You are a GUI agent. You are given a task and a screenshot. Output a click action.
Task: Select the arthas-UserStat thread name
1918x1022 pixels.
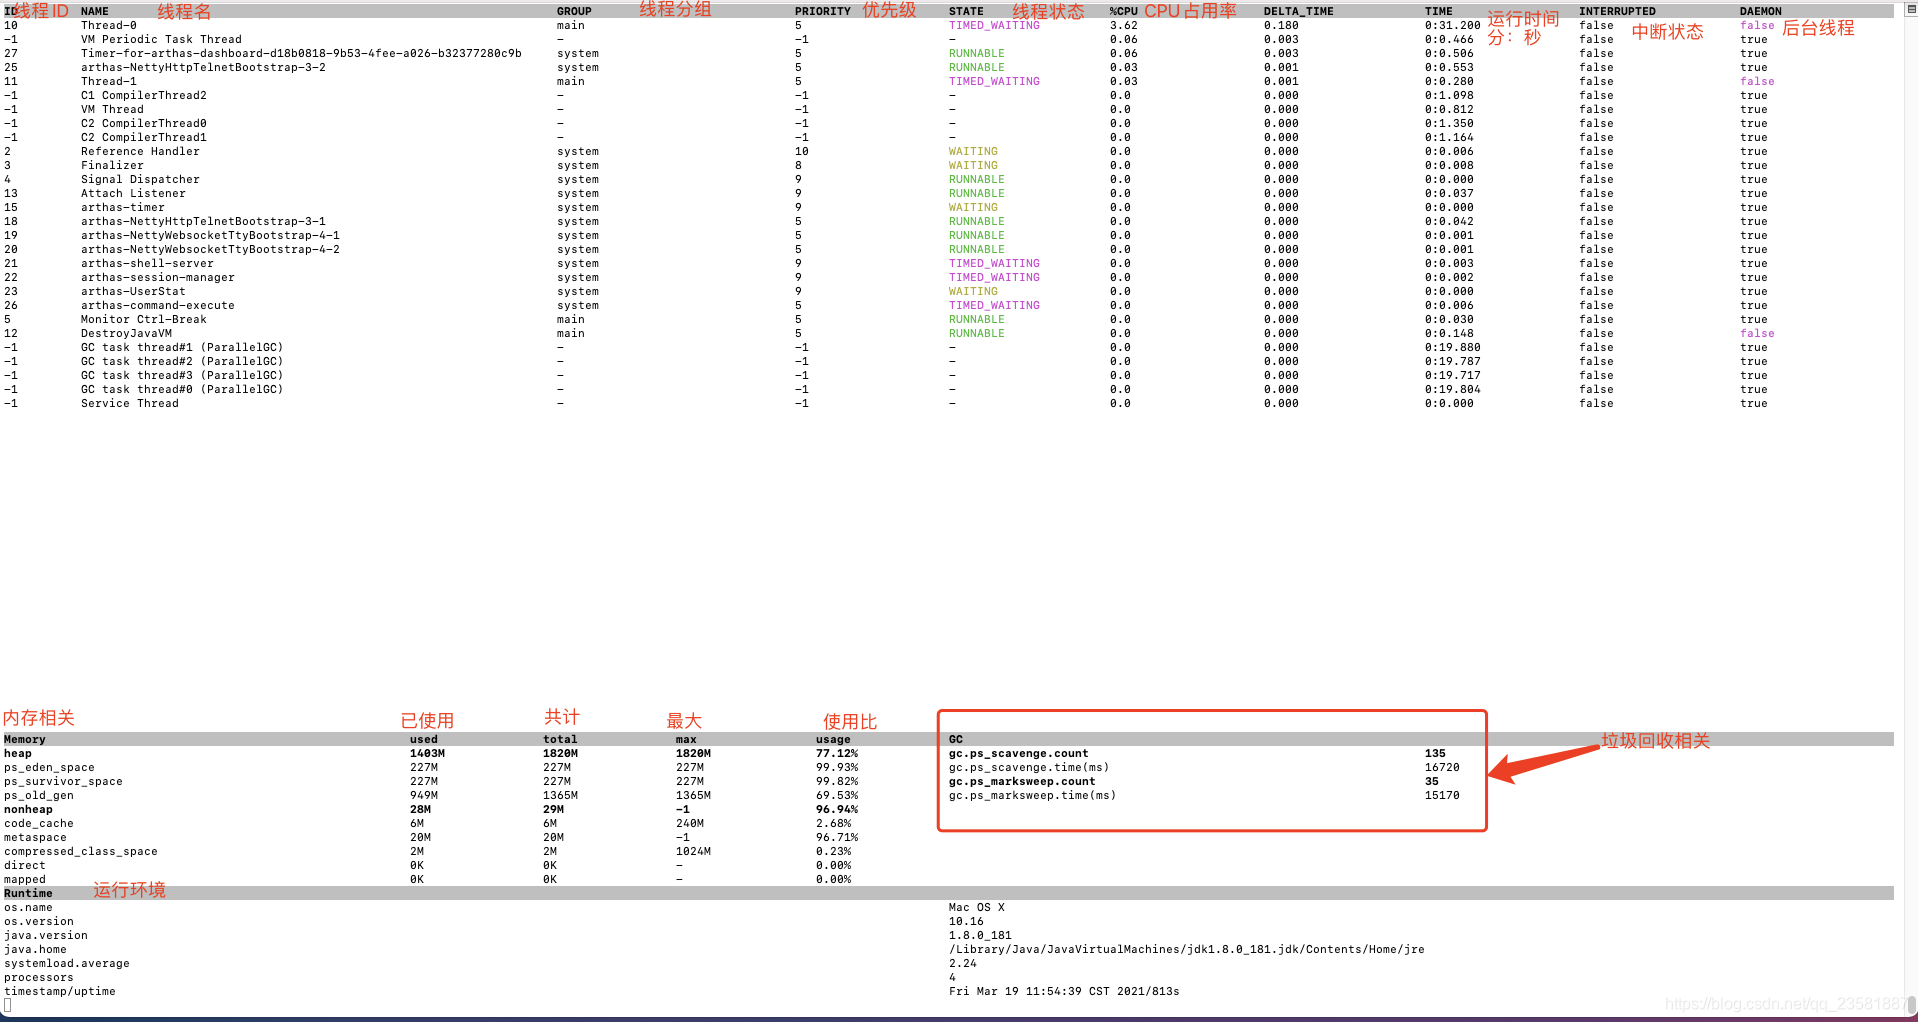[133, 292]
